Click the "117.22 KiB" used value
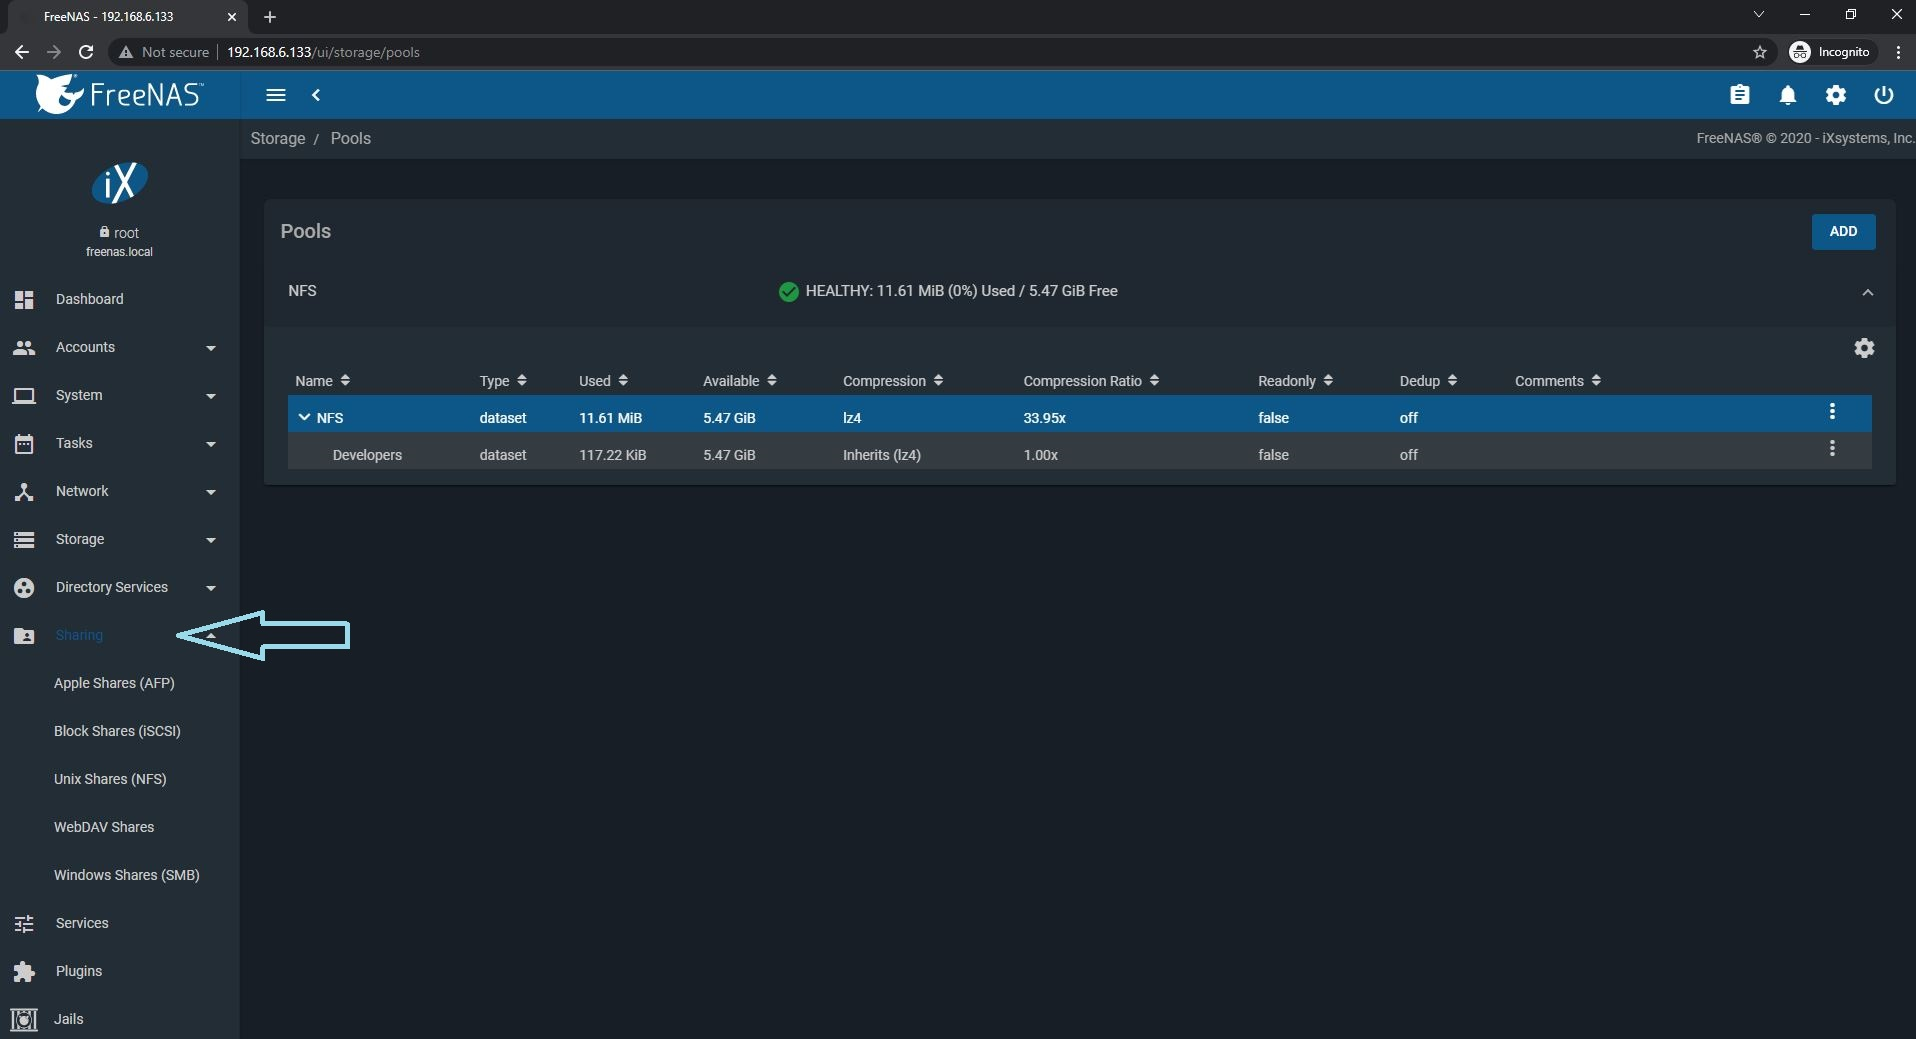The width and height of the screenshot is (1916, 1039). [x=612, y=455]
